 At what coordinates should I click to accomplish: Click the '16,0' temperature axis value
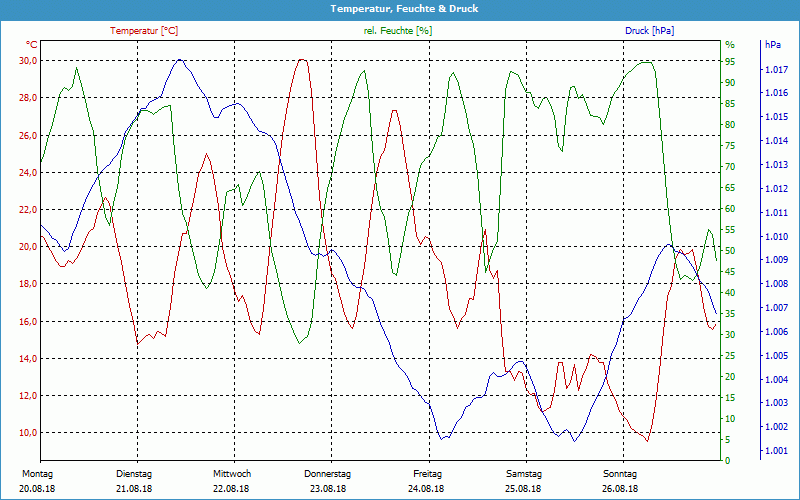pos(28,321)
